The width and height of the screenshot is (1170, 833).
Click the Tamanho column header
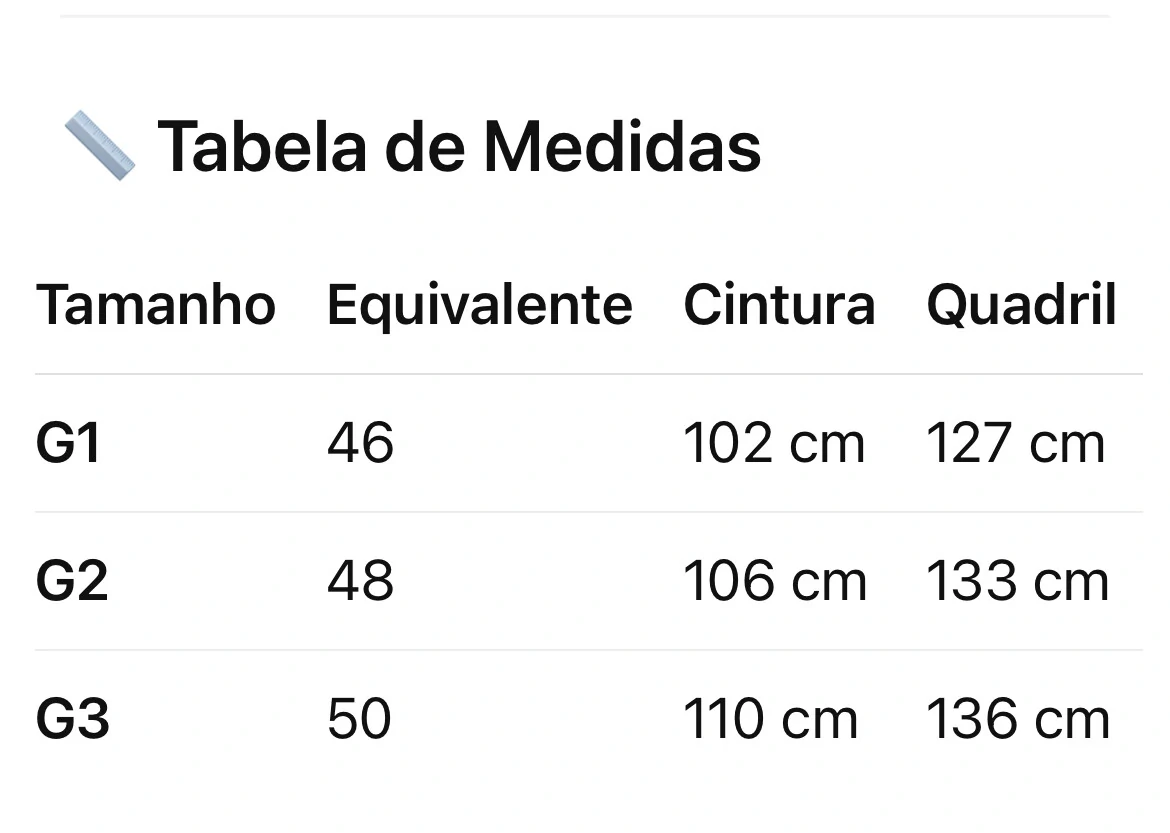(x=156, y=305)
